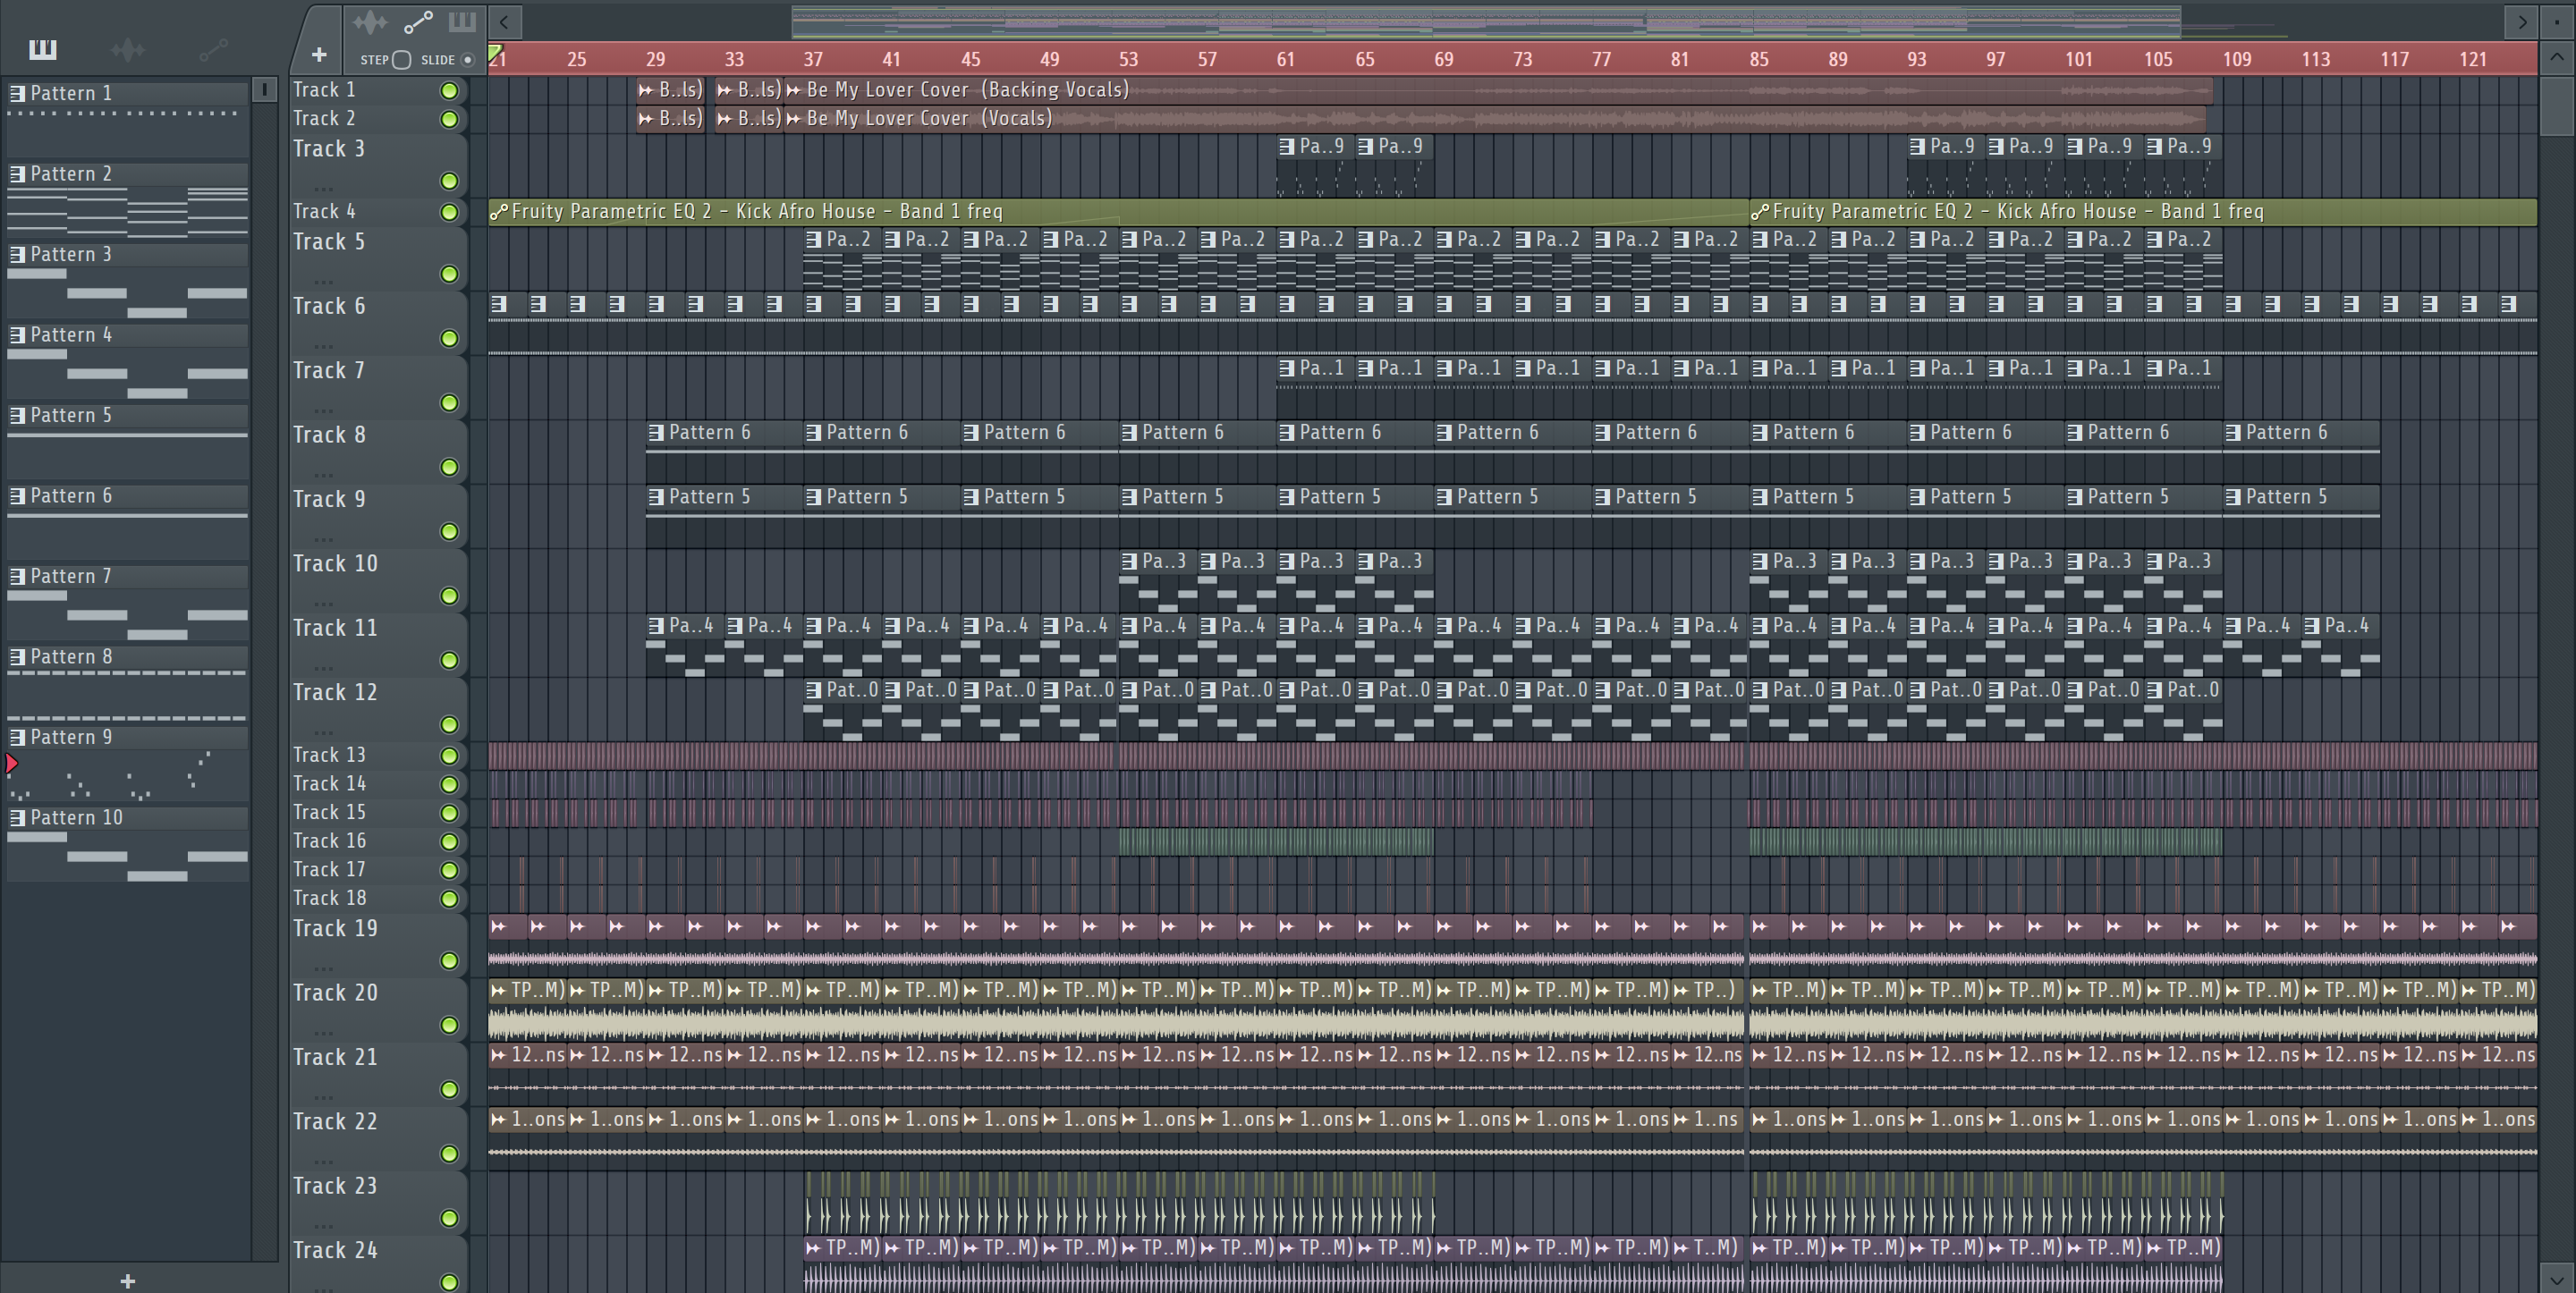
Task: Click the horizontal song overview scrollbar
Action: pyautogui.click(x=1486, y=21)
